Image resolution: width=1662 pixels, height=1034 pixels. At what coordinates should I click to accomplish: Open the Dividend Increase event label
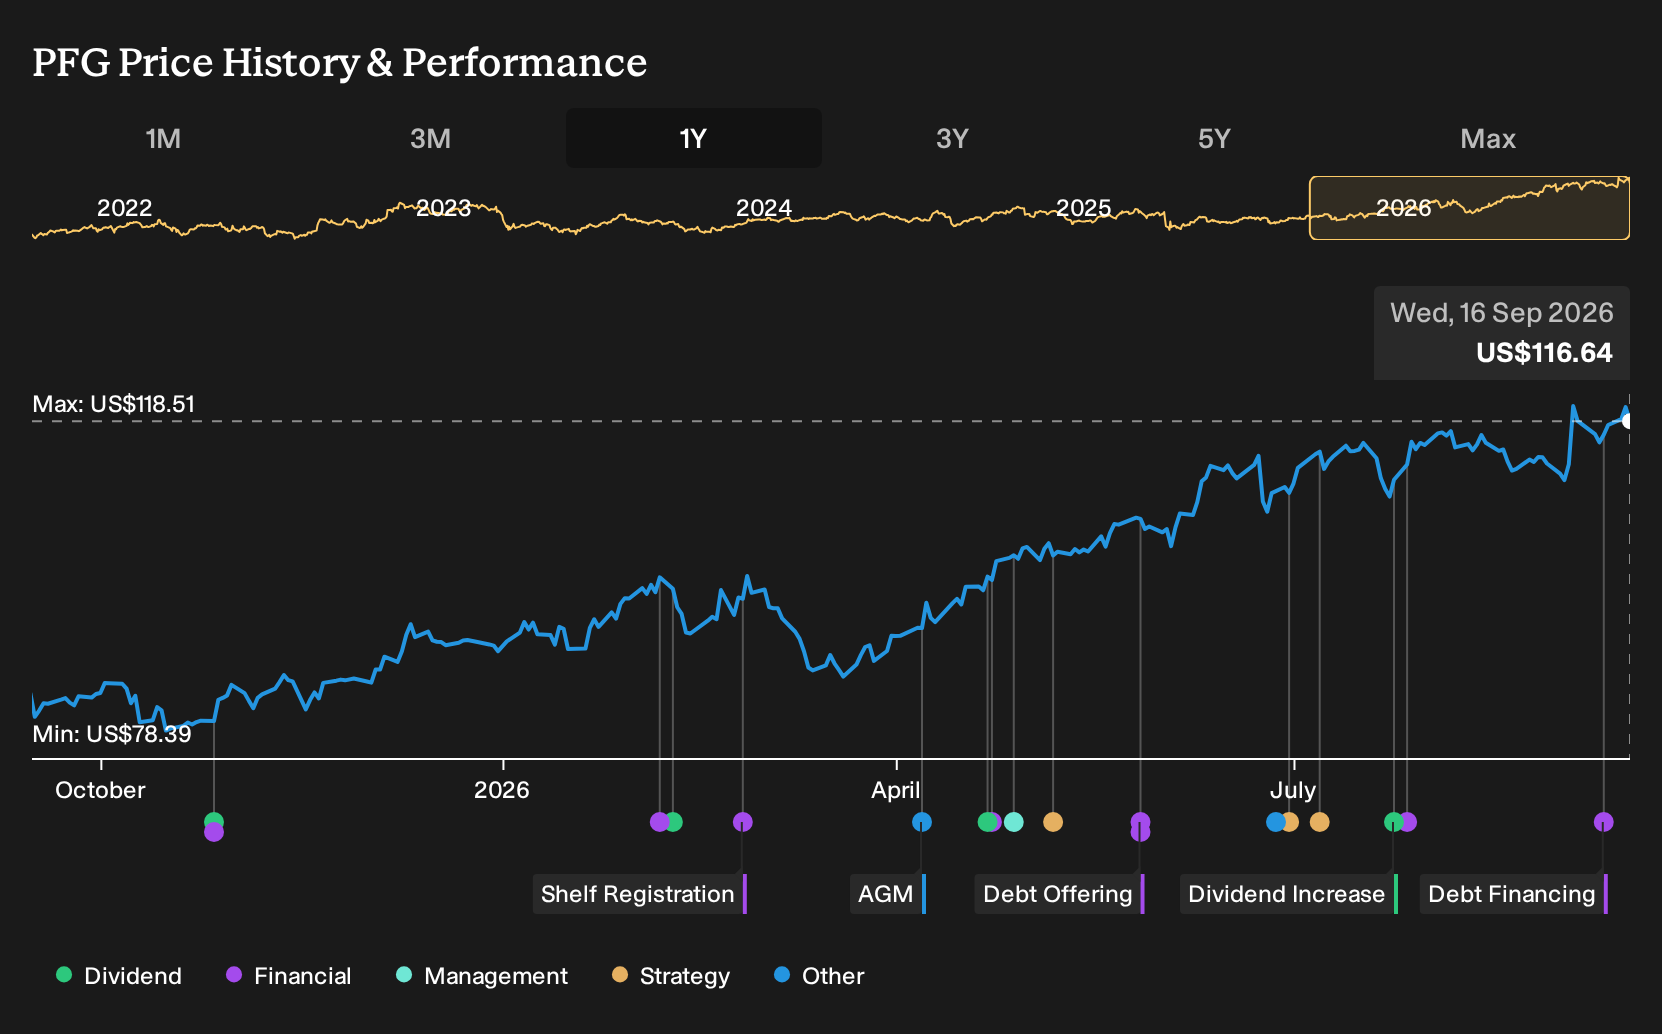coord(1289,894)
